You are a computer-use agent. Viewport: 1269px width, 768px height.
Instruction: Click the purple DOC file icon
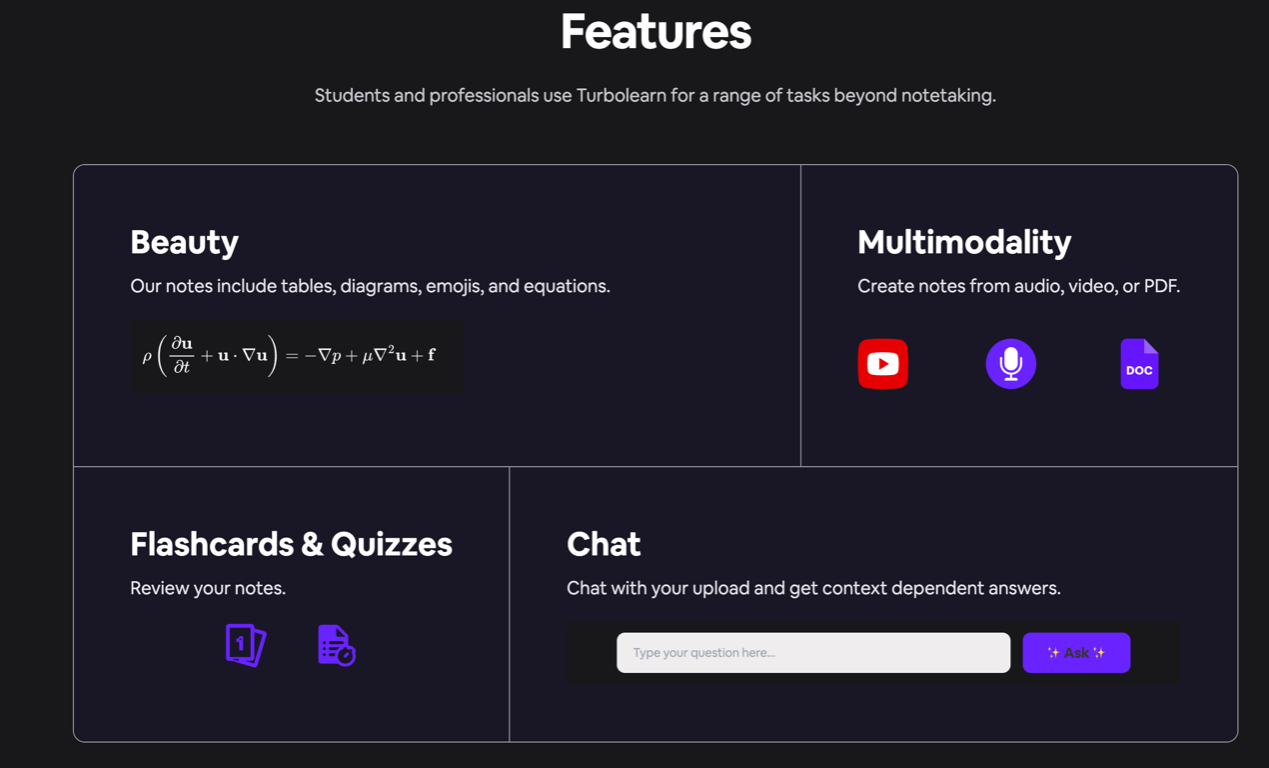(x=1139, y=364)
